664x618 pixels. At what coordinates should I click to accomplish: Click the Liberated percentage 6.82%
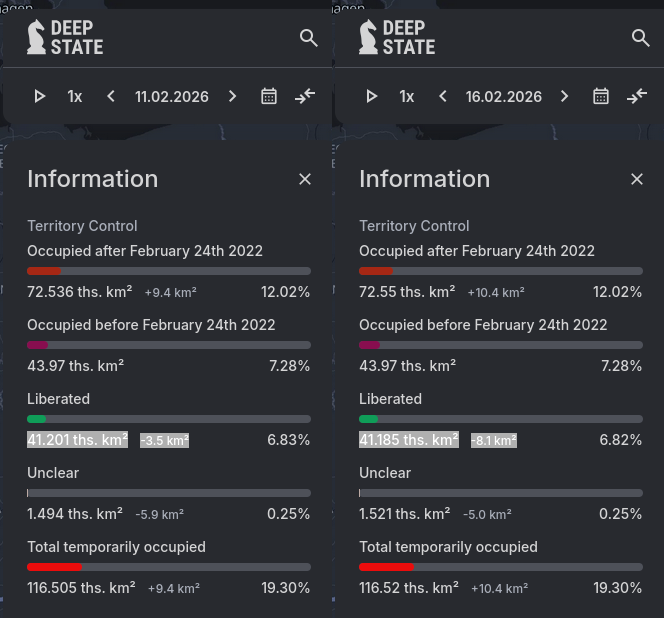click(x=620, y=440)
